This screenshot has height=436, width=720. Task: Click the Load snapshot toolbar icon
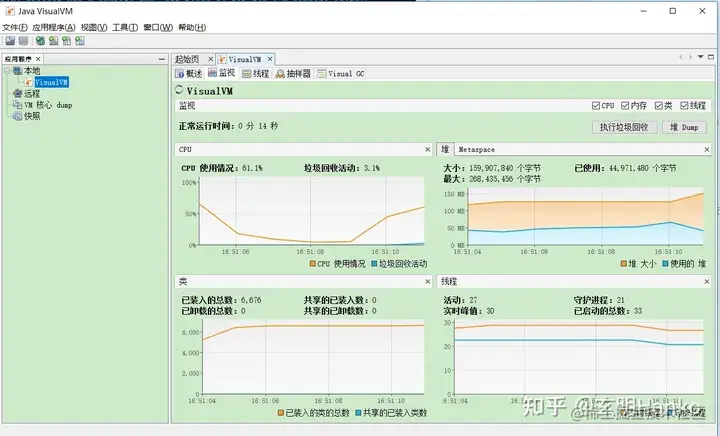tap(10, 41)
